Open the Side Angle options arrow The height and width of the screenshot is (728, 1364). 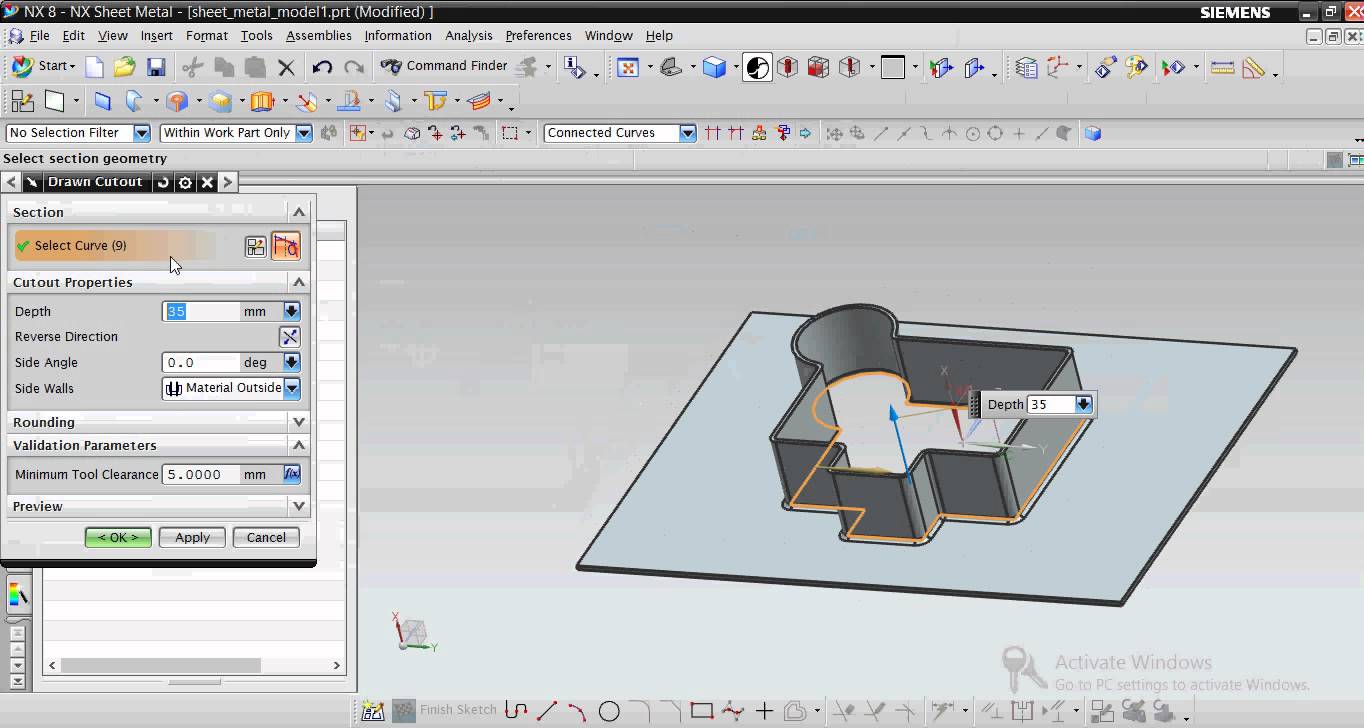click(291, 363)
